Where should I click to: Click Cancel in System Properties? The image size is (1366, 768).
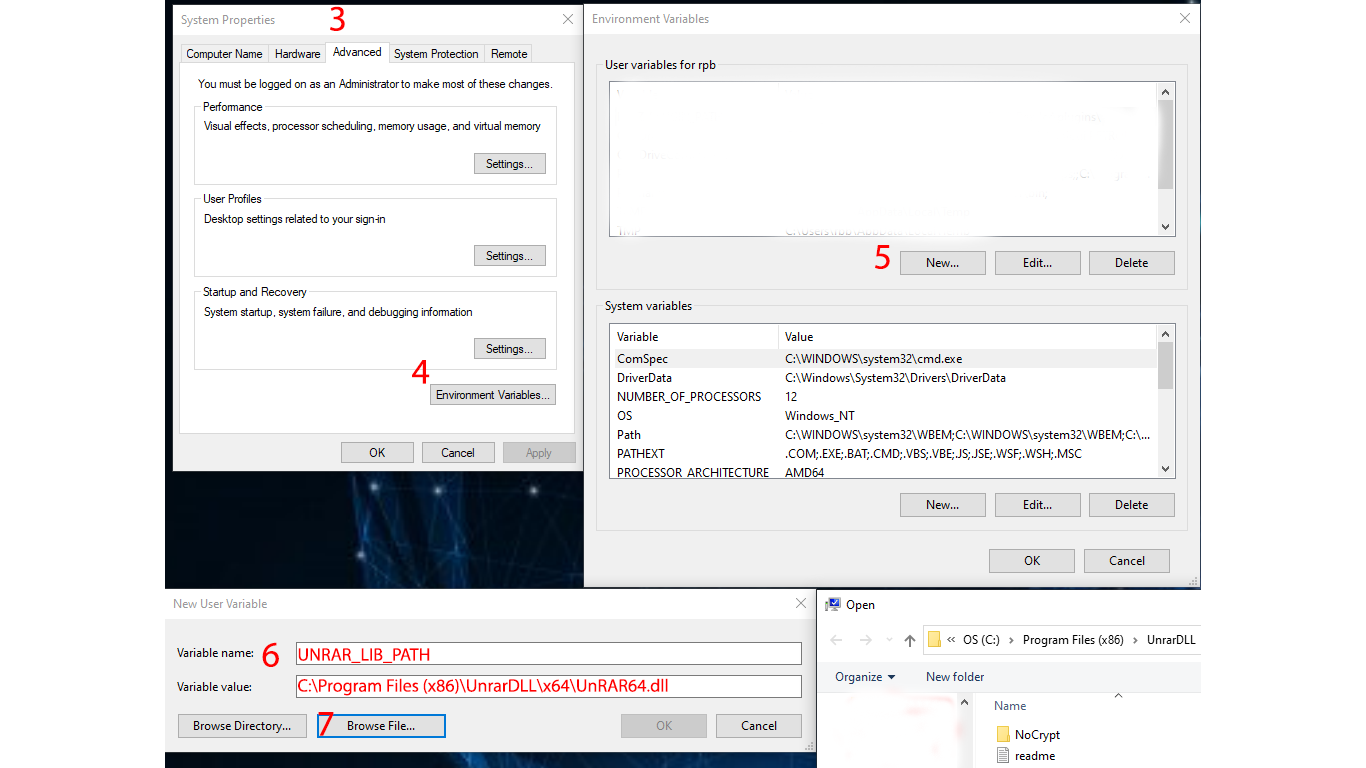pos(458,453)
